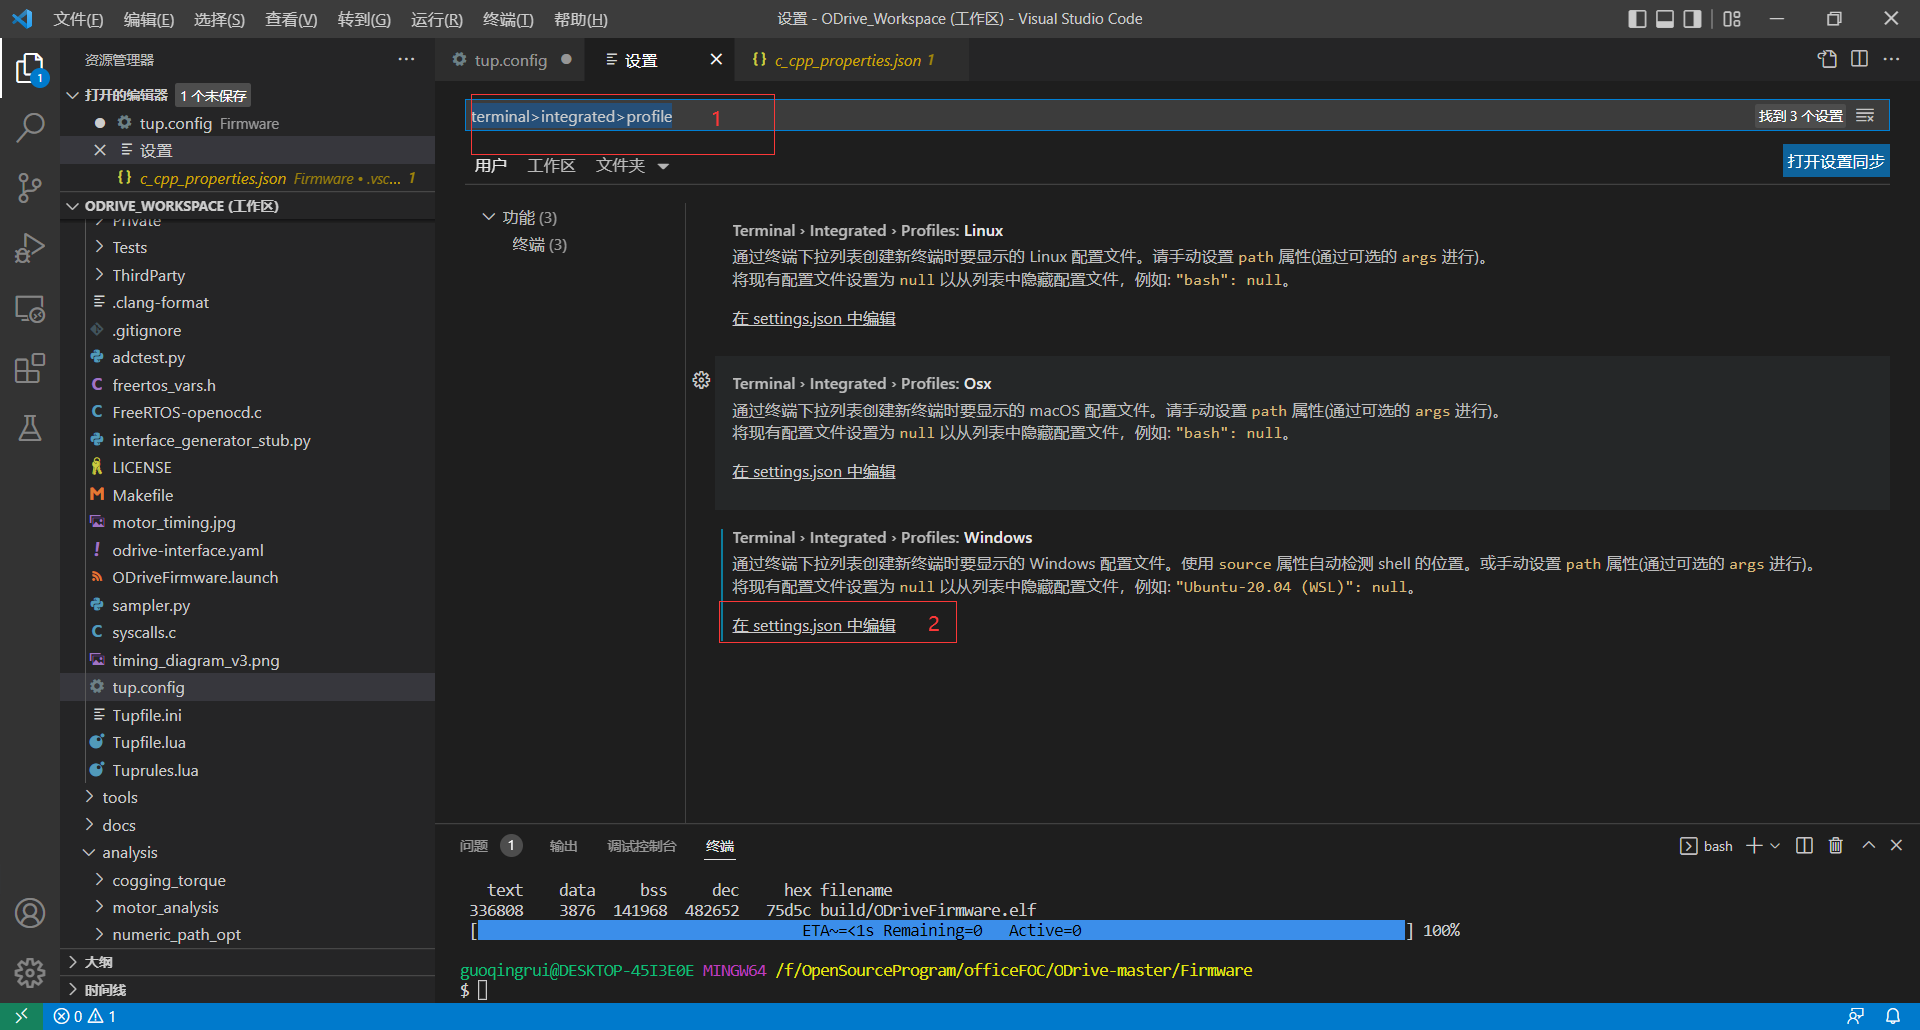Open the Search view
This screenshot has width=1920, height=1030.
click(30, 128)
